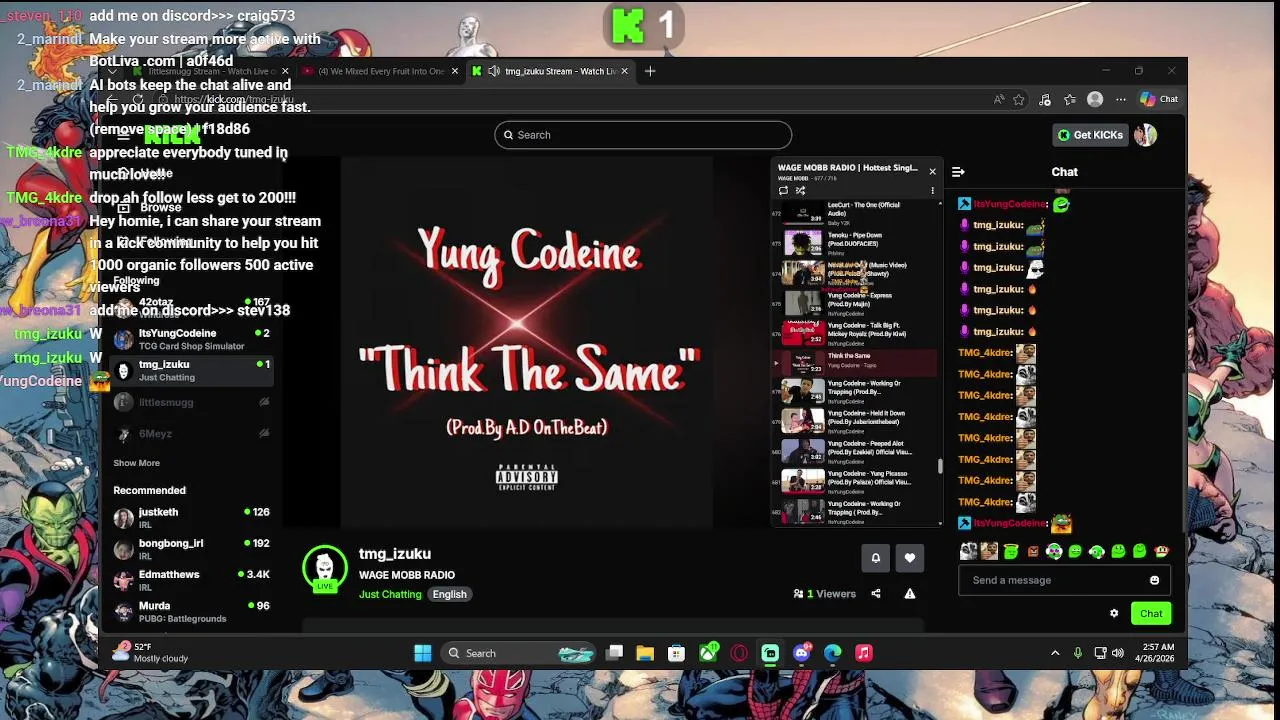Open the weather widget showing Mostly cloudy
The width and height of the screenshot is (1280, 720).
coord(152,653)
